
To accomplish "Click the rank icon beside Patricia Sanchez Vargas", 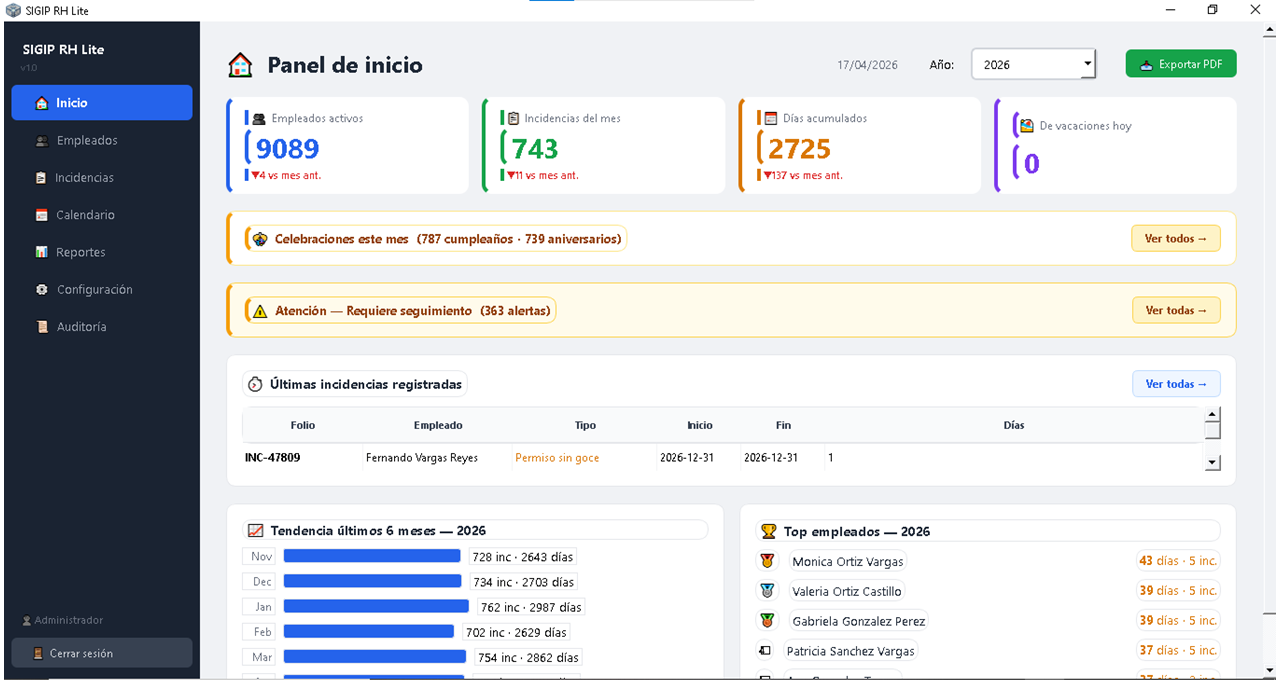I will (765, 651).
